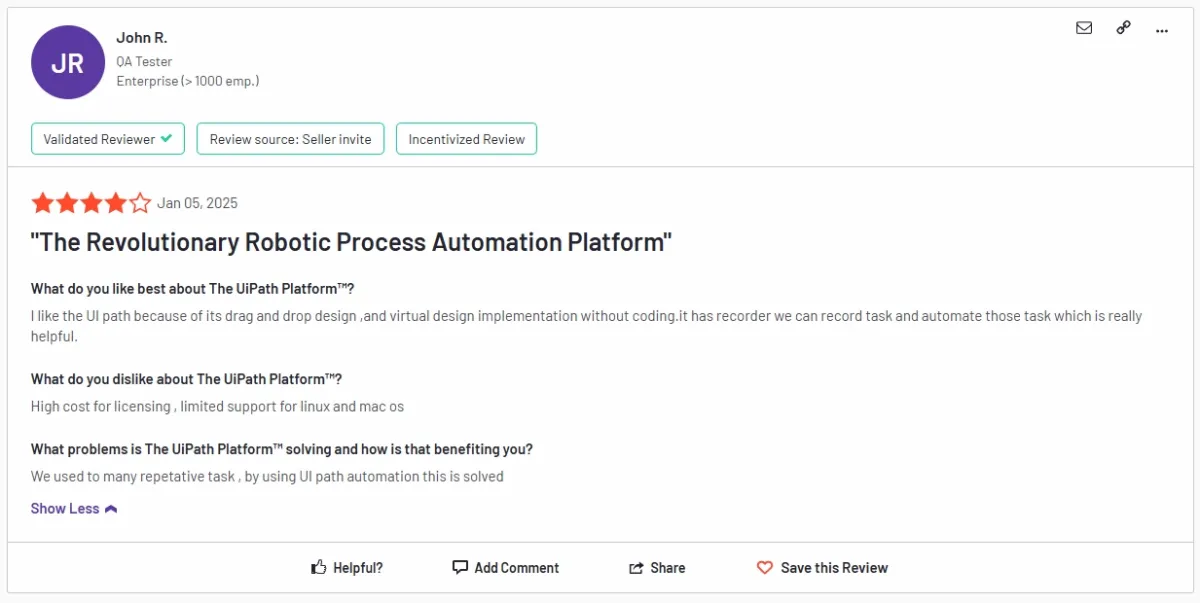Click the 'What problems is' question heading

282,449
